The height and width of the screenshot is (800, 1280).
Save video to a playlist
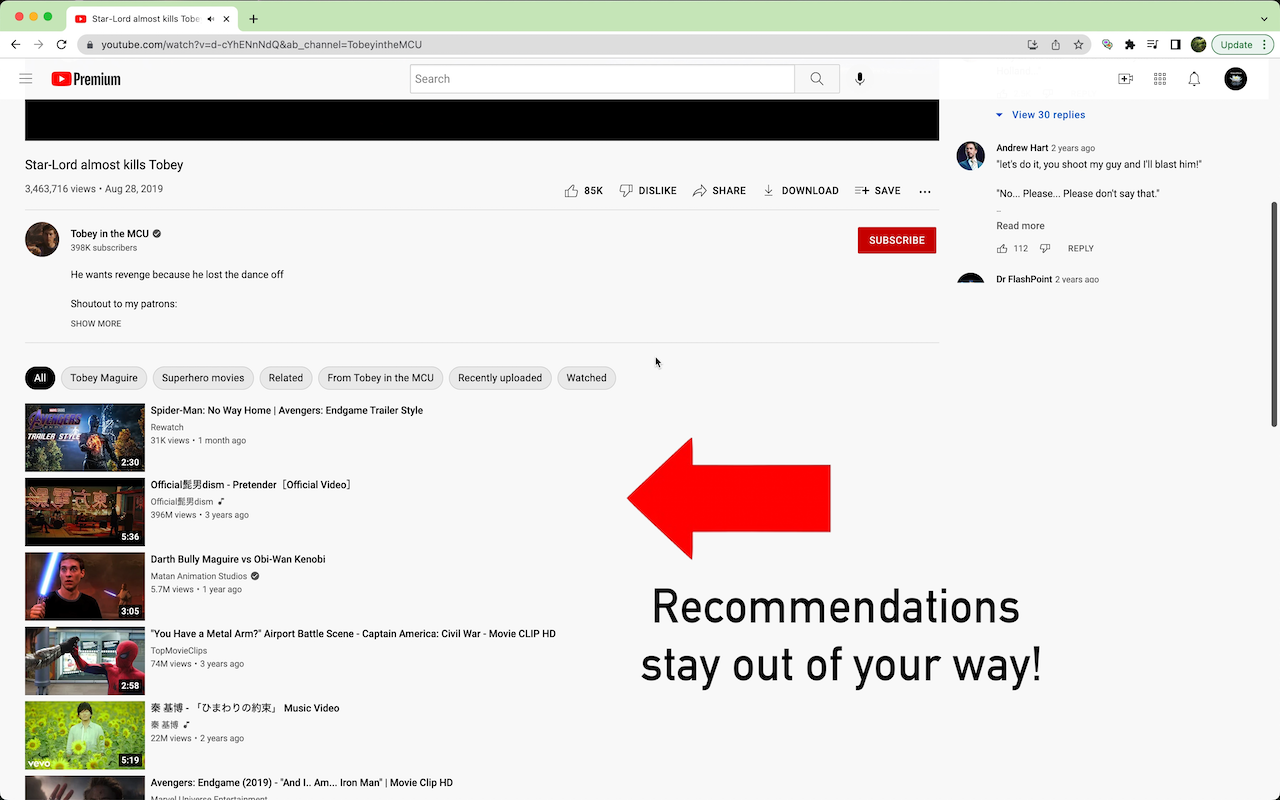click(877, 190)
